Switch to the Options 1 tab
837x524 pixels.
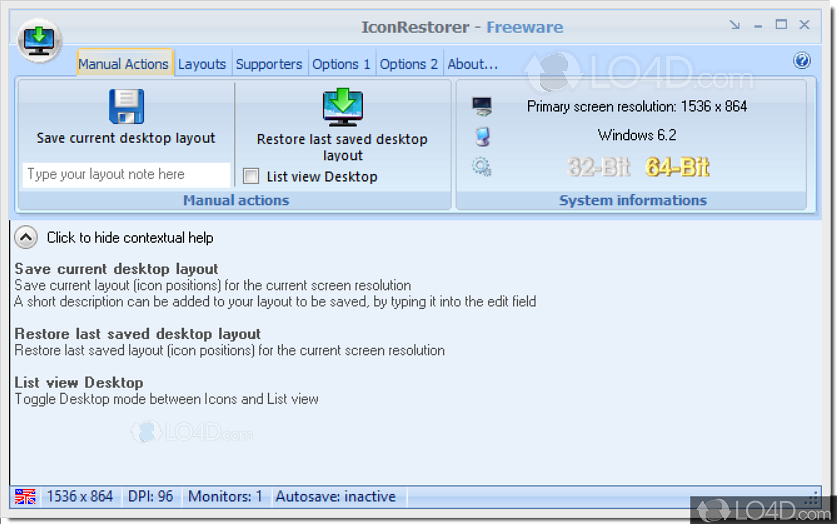click(341, 64)
